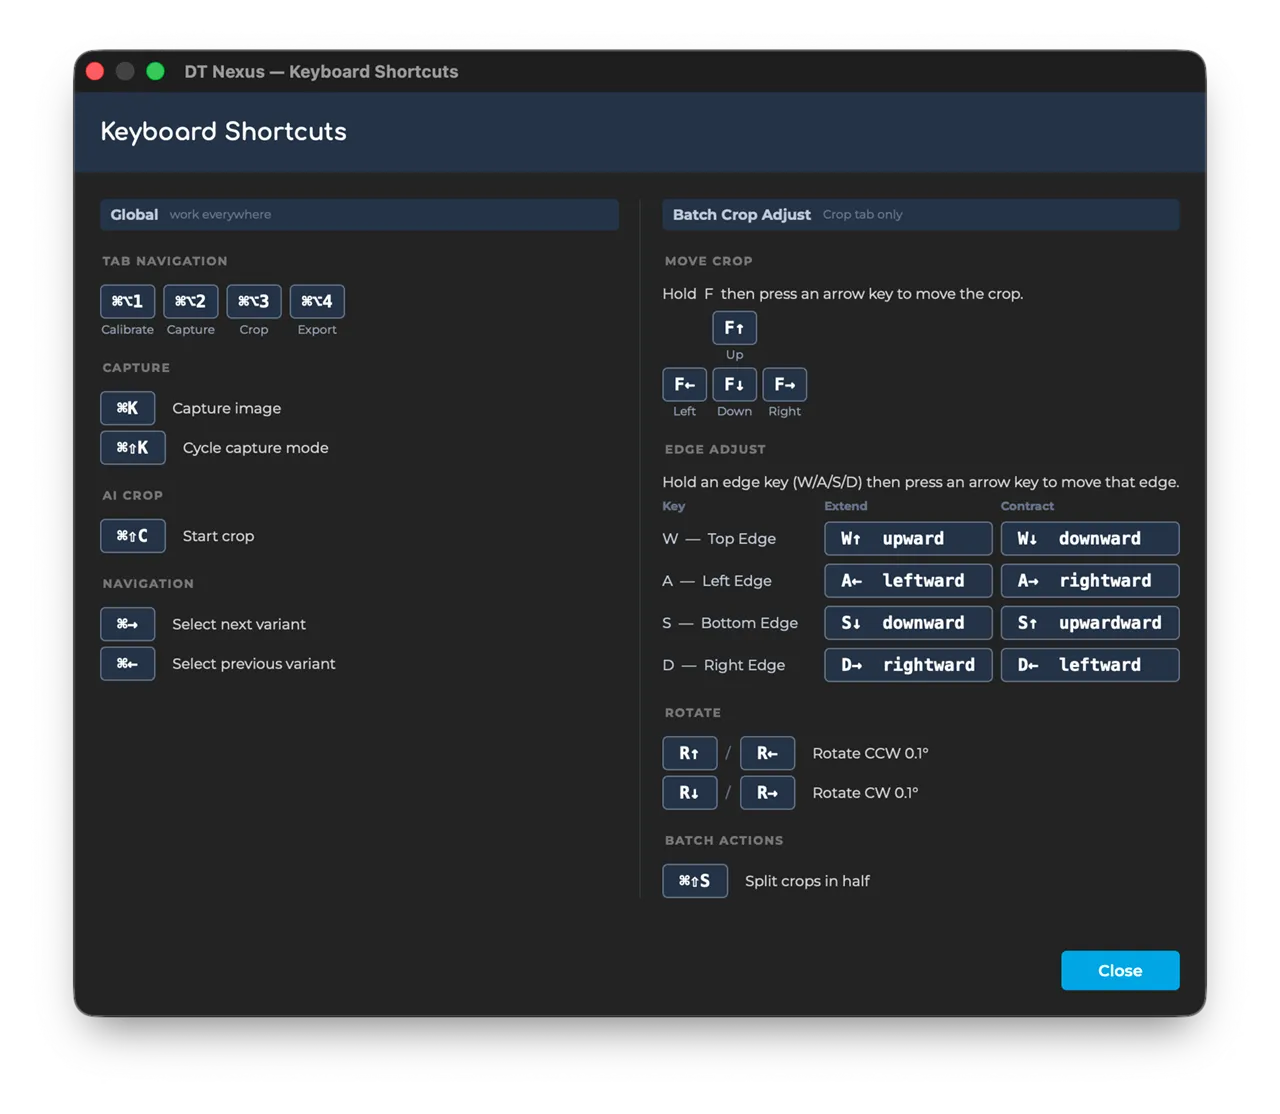Click the "Split crops in half" label
Image resolution: width=1280 pixels, height=1114 pixels.
pos(807,881)
